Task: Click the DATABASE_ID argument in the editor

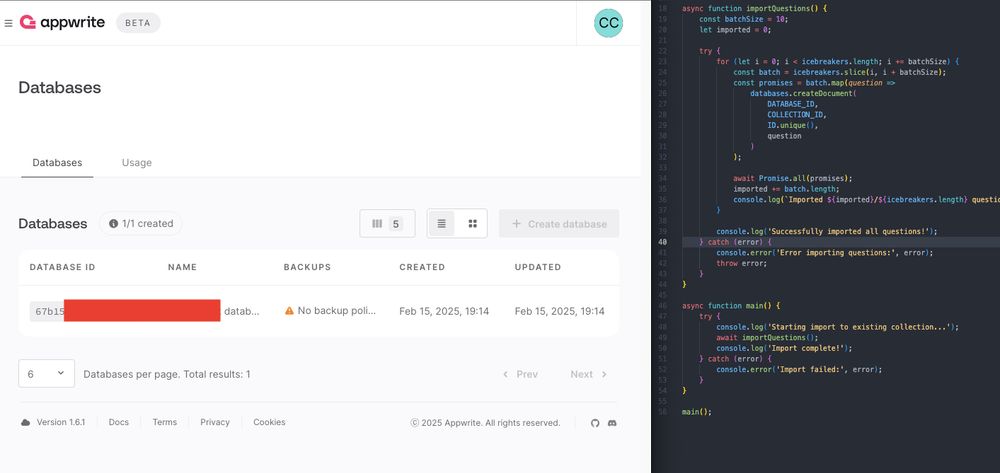Action: pyautogui.click(x=792, y=104)
